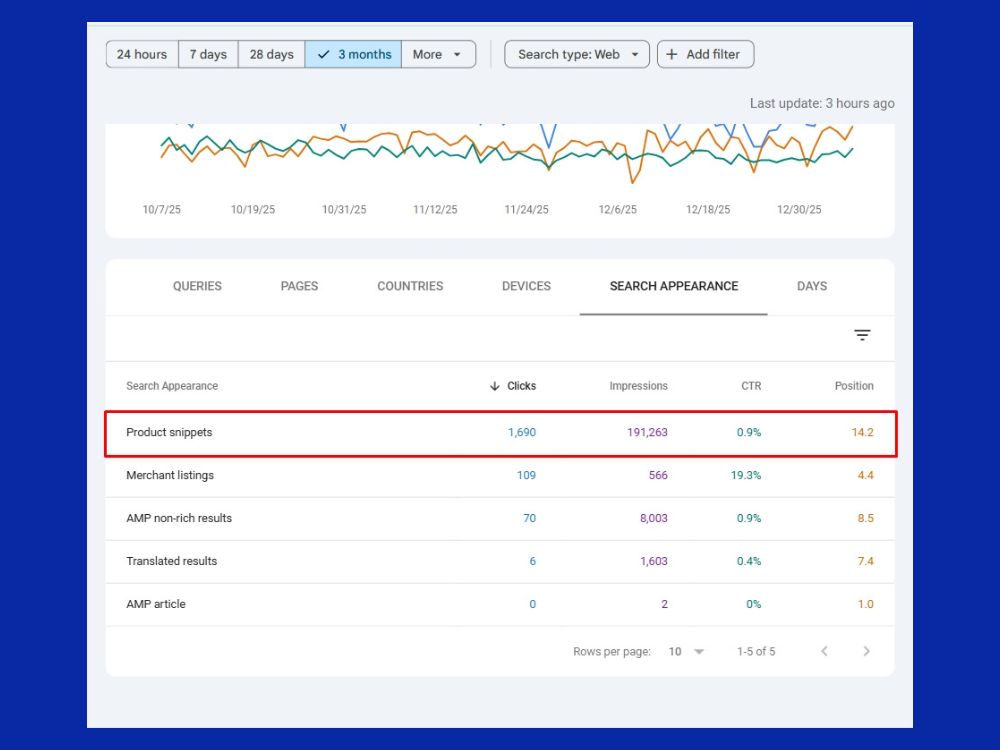Click the 10/19/25 chart date label
Image resolution: width=1000 pixels, height=750 pixels.
[253, 209]
